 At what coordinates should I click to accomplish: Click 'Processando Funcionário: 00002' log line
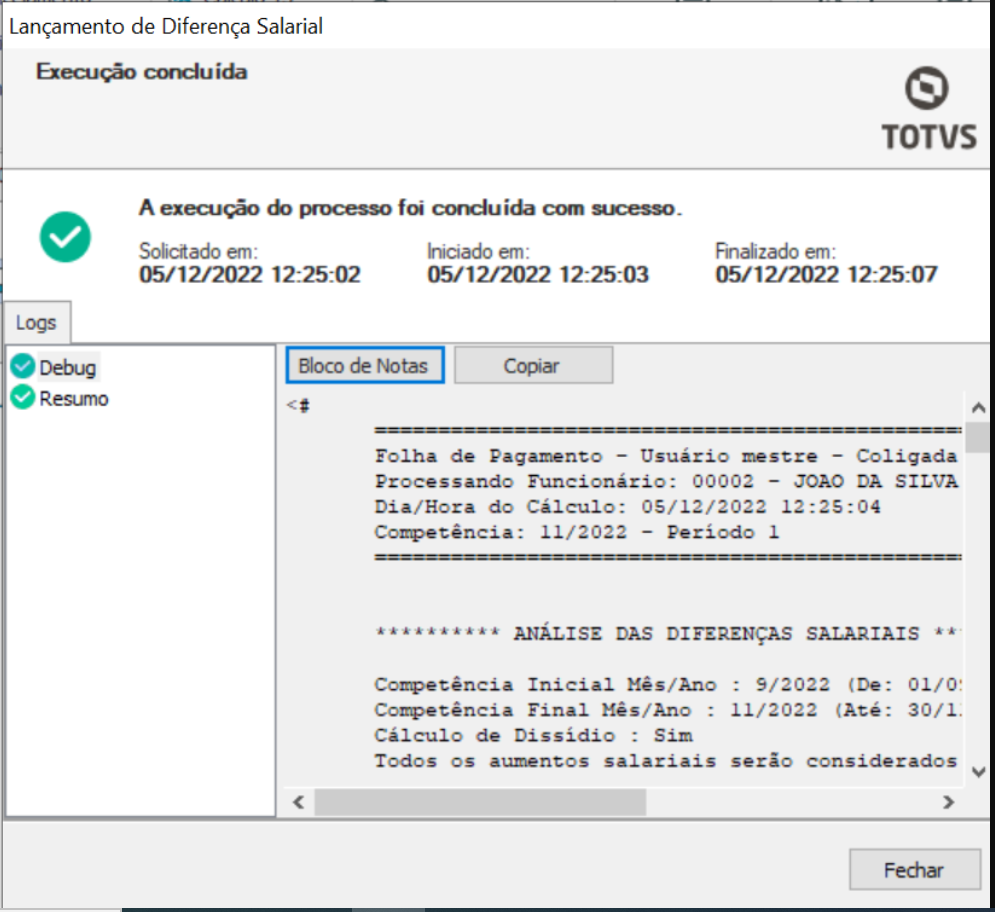coord(666,481)
